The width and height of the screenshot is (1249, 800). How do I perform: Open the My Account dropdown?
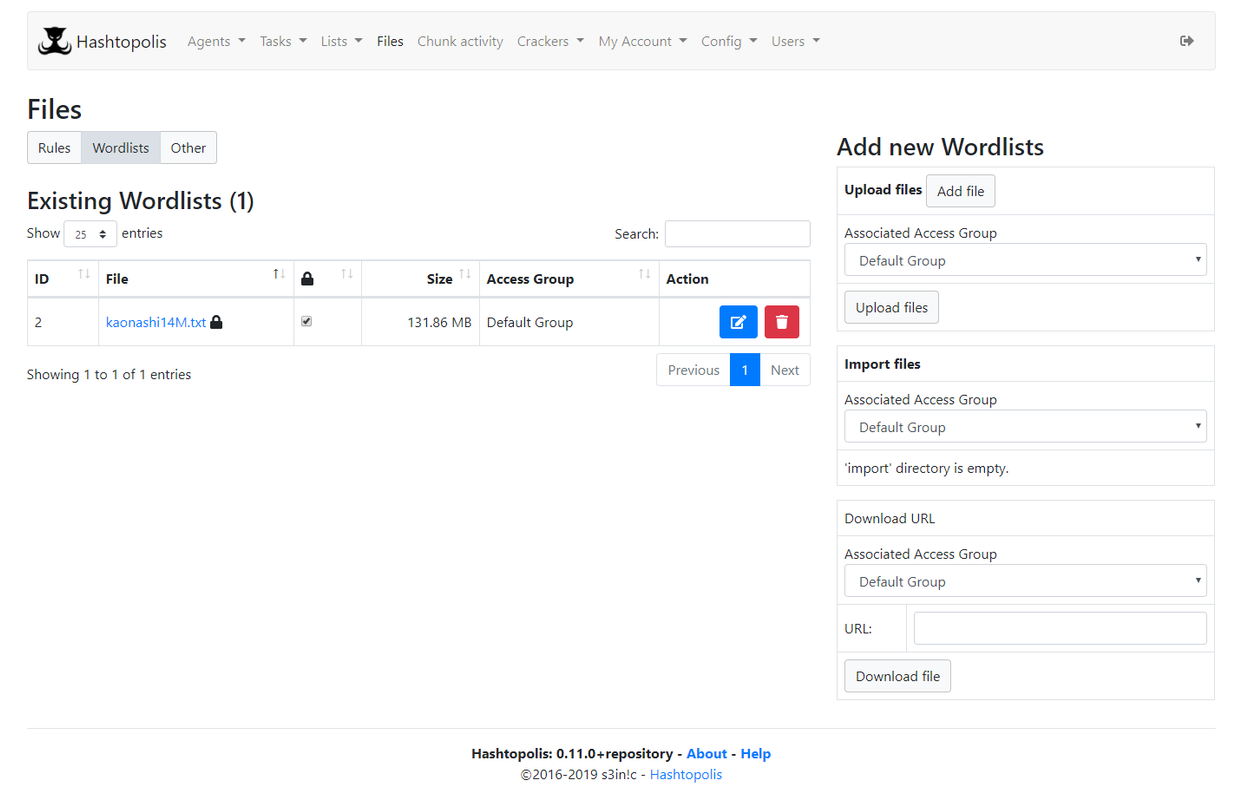click(x=642, y=41)
